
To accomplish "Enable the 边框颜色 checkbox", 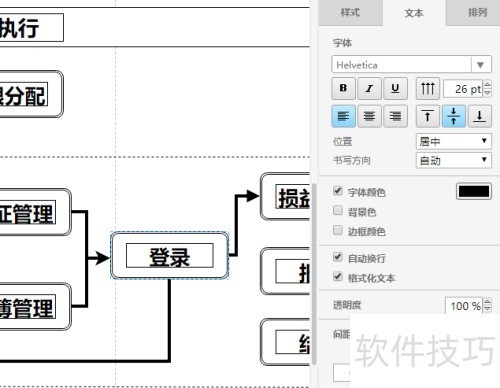I will (338, 230).
